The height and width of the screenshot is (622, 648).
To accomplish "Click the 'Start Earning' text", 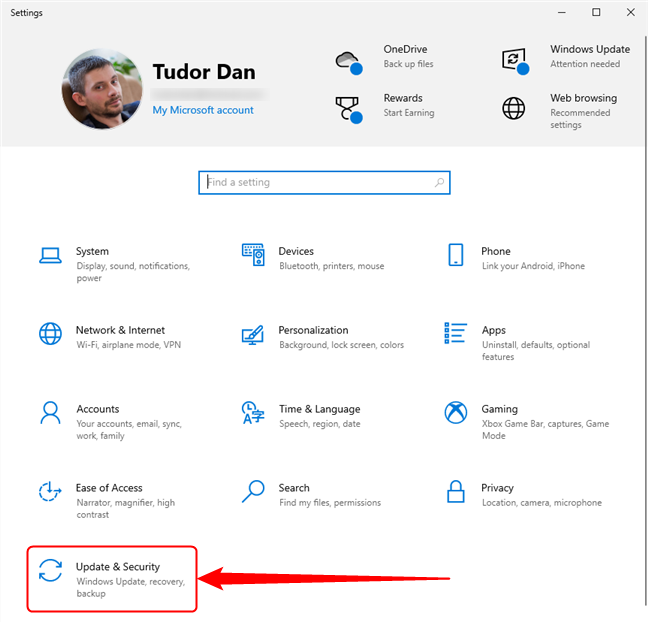I will (x=409, y=113).
